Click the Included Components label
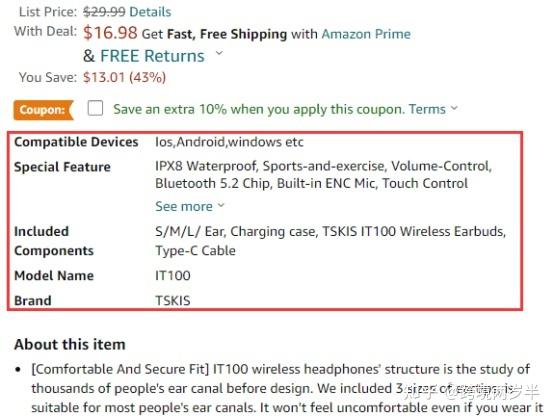Screen dimensions: 554x416 pyautogui.click(x=54, y=241)
